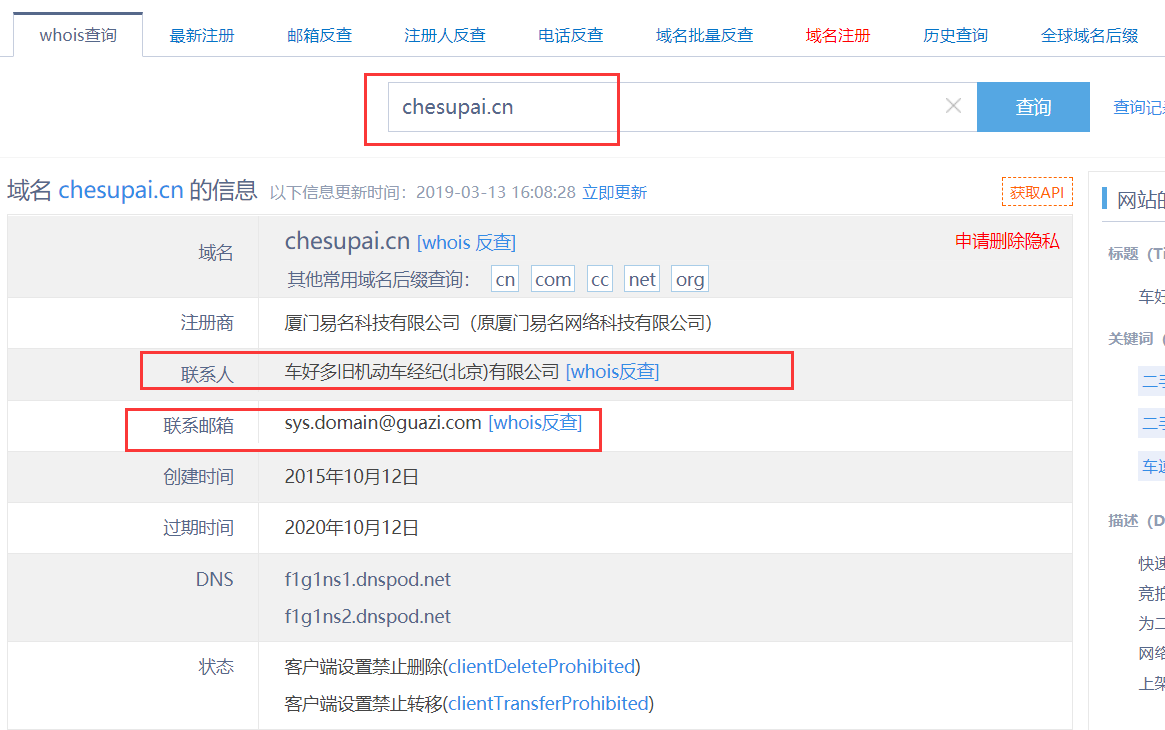Click the 状态 row label

click(x=216, y=666)
